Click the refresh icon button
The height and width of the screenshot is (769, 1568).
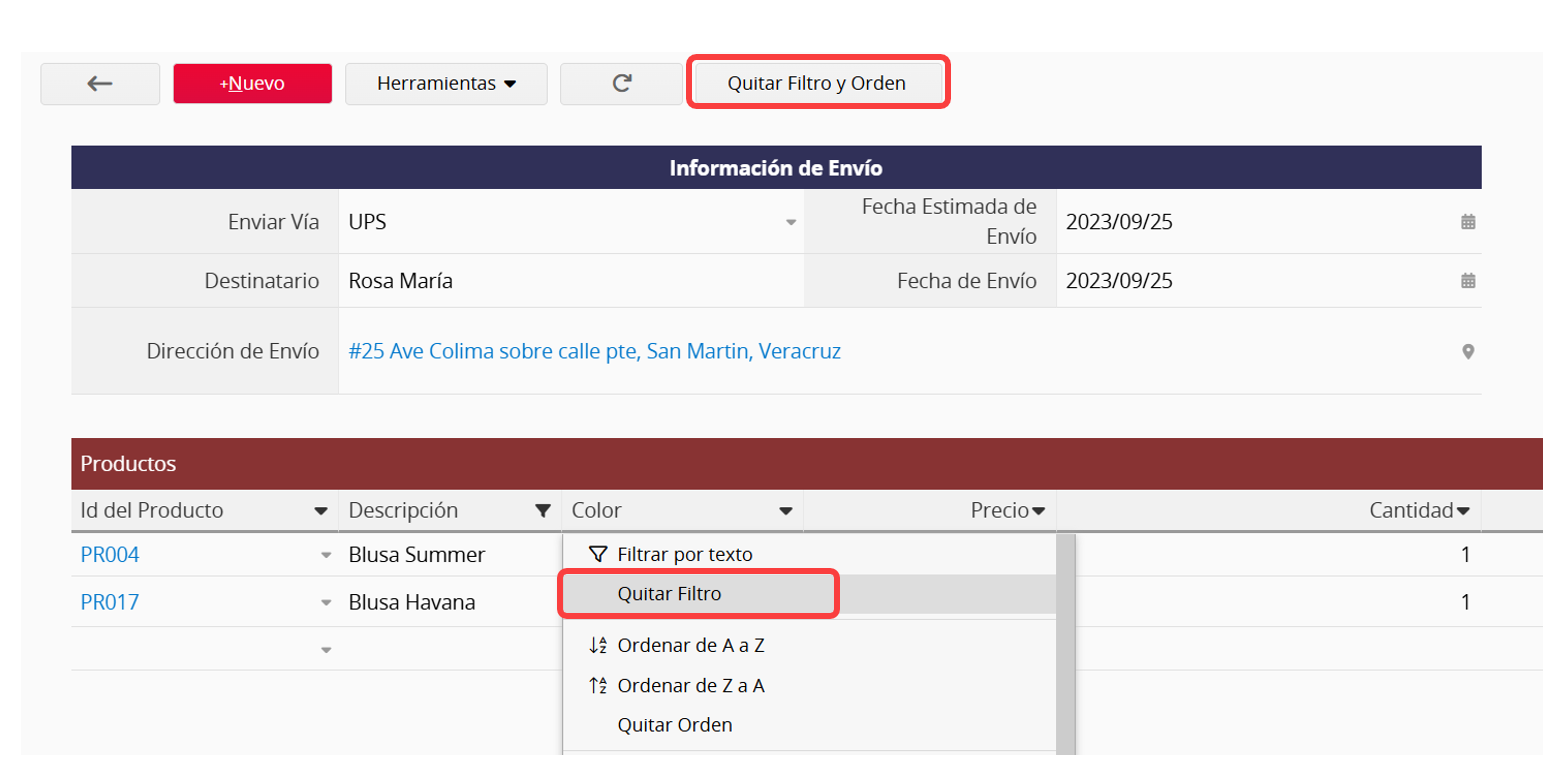tap(621, 84)
